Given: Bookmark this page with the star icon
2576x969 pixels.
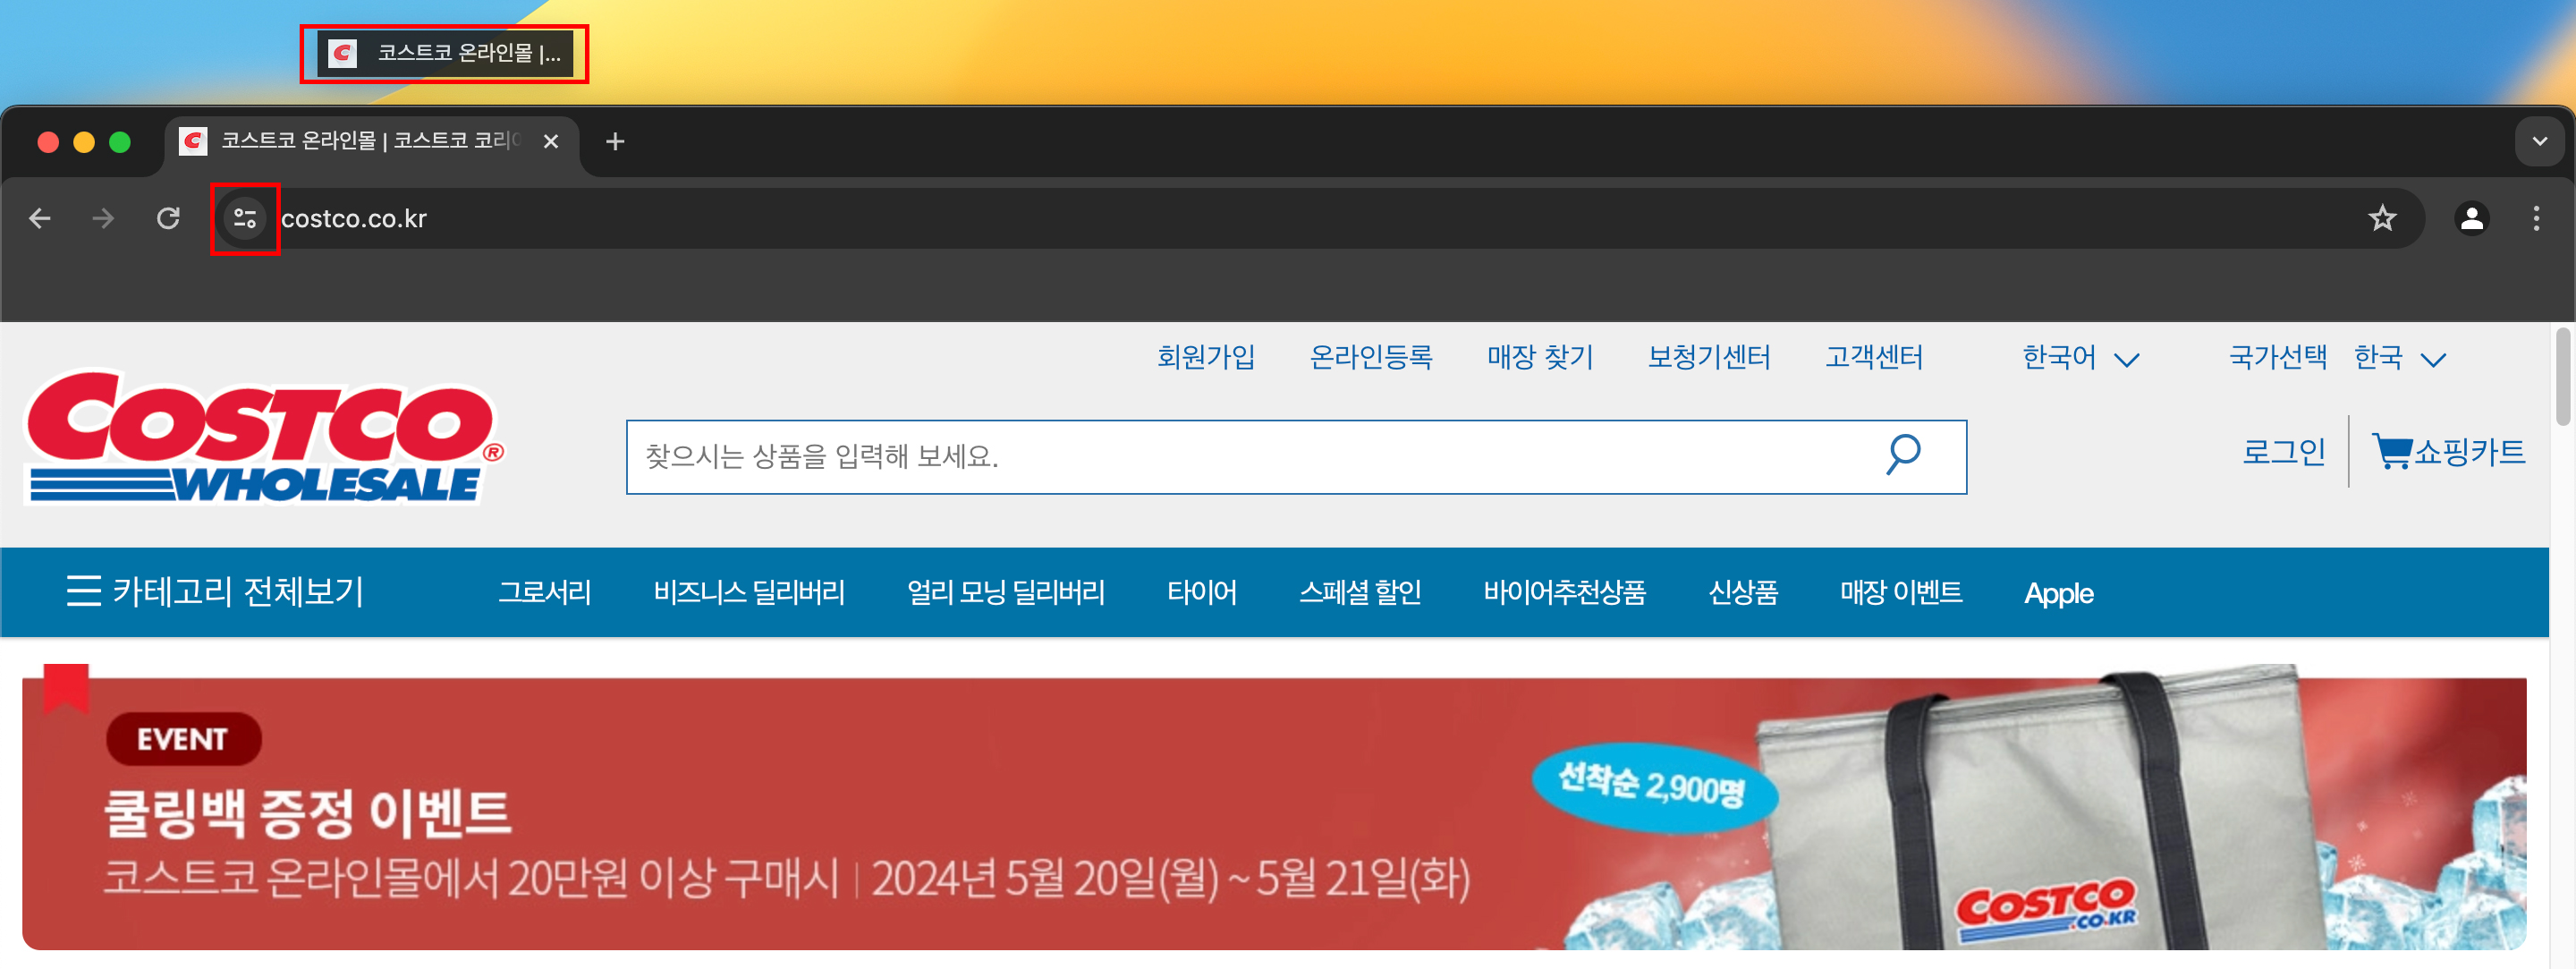Looking at the screenshot, I should [2382, 218].
